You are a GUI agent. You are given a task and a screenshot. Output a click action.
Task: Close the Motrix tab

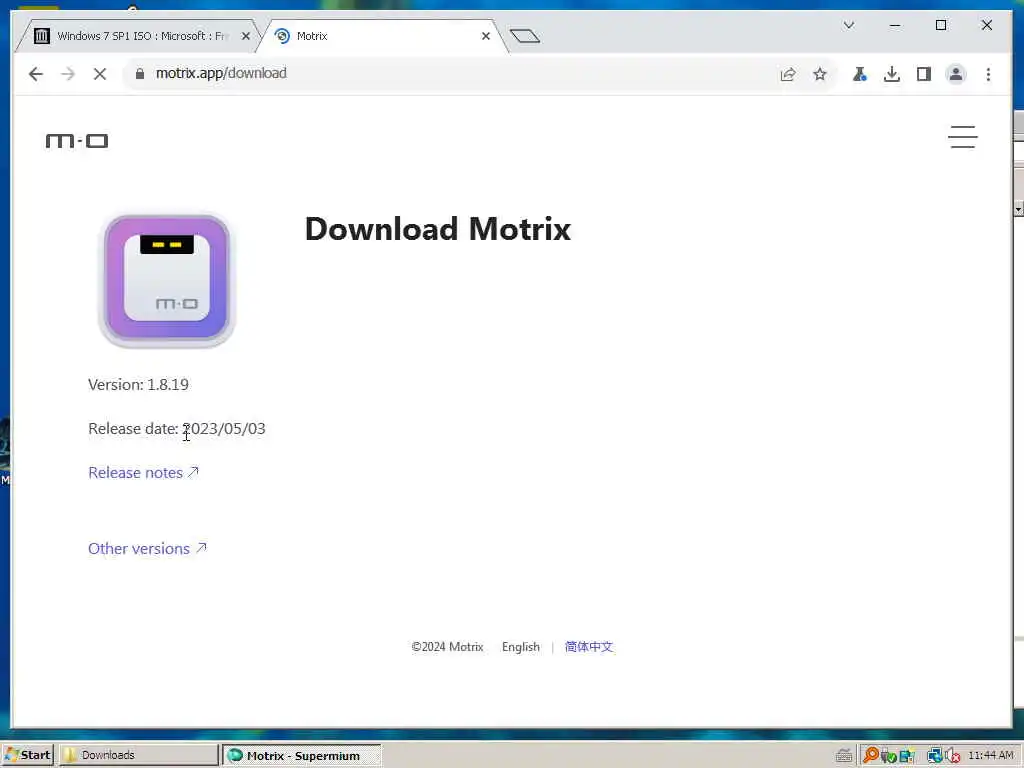click(486, 36)
